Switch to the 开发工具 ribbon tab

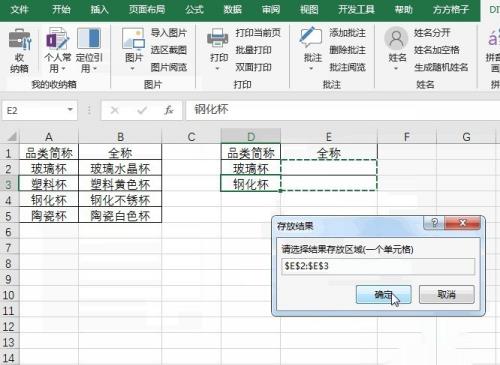[x=356, y=9]
